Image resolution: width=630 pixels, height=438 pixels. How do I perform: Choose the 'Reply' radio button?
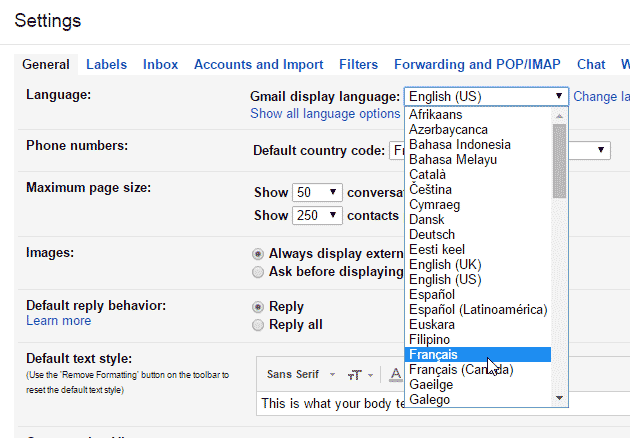coord(258,307)
